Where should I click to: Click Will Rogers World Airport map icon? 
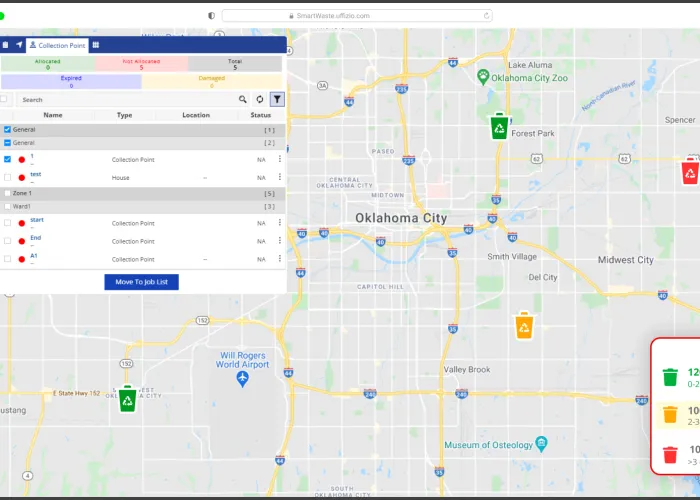point(242,379)
